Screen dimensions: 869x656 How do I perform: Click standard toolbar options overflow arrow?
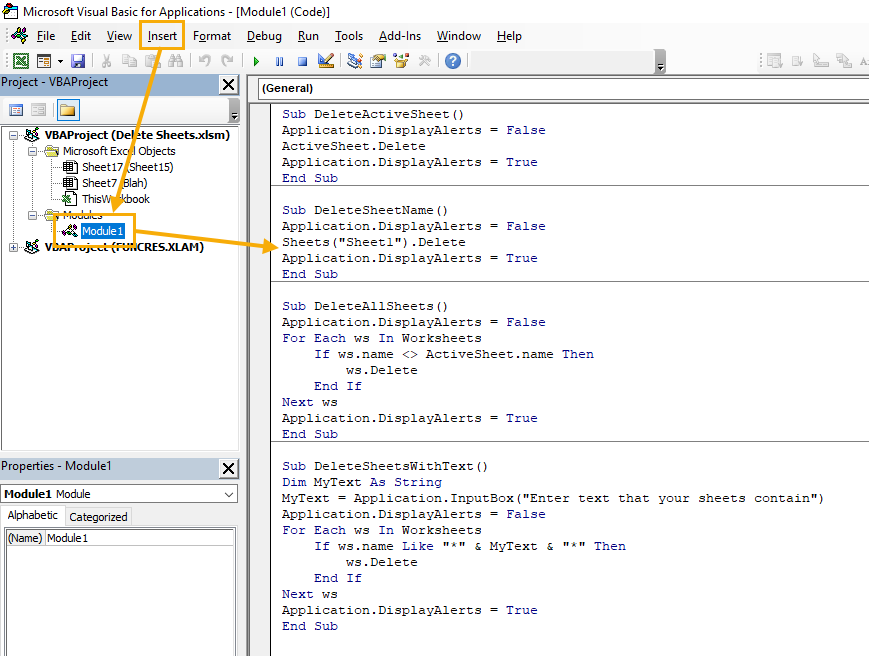660,62
